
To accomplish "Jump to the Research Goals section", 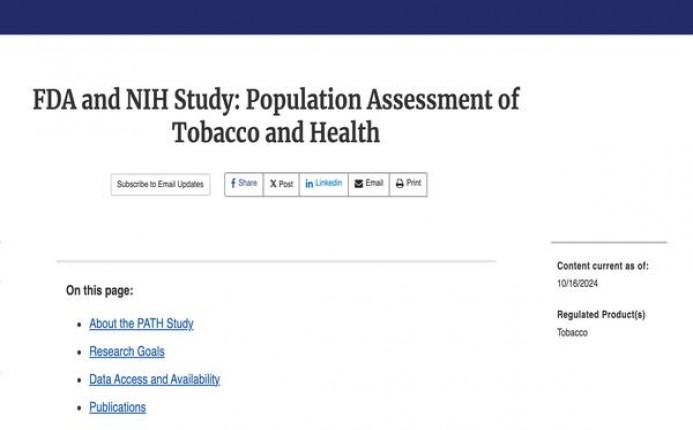I will coord(127,352).
